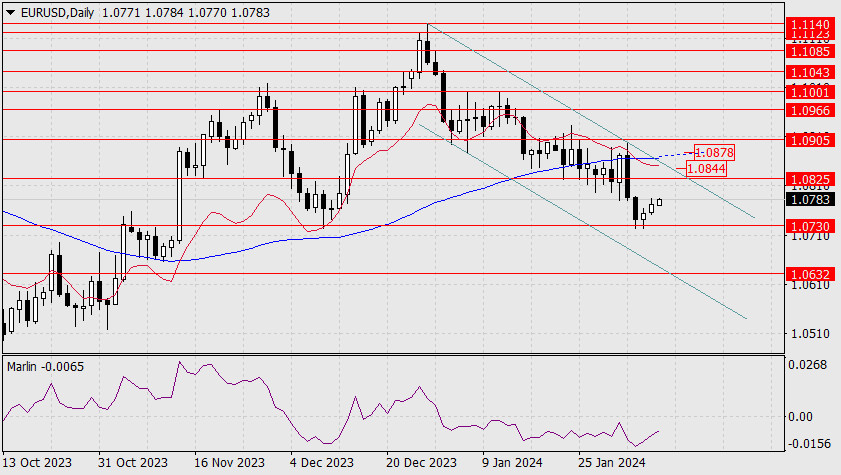Click the current price 1.0783 black label
Screen dimensions: 841x475
810,199
